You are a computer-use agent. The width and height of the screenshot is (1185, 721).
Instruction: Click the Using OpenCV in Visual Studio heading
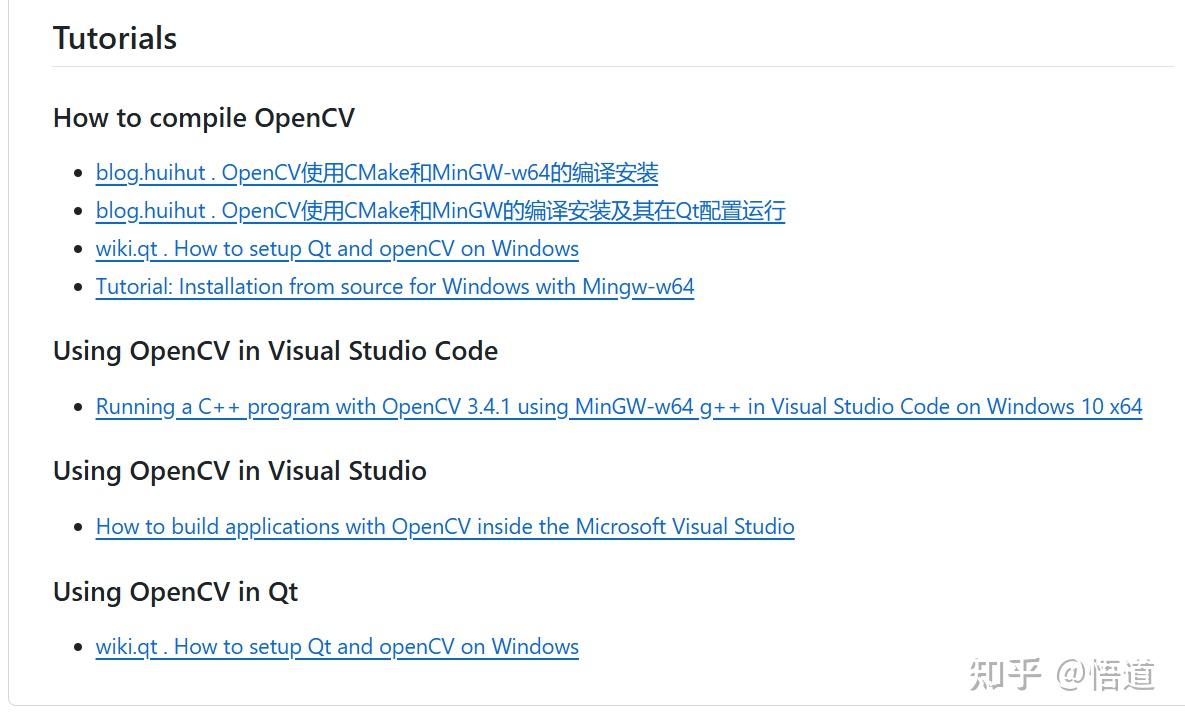click(x=240, y=471)
